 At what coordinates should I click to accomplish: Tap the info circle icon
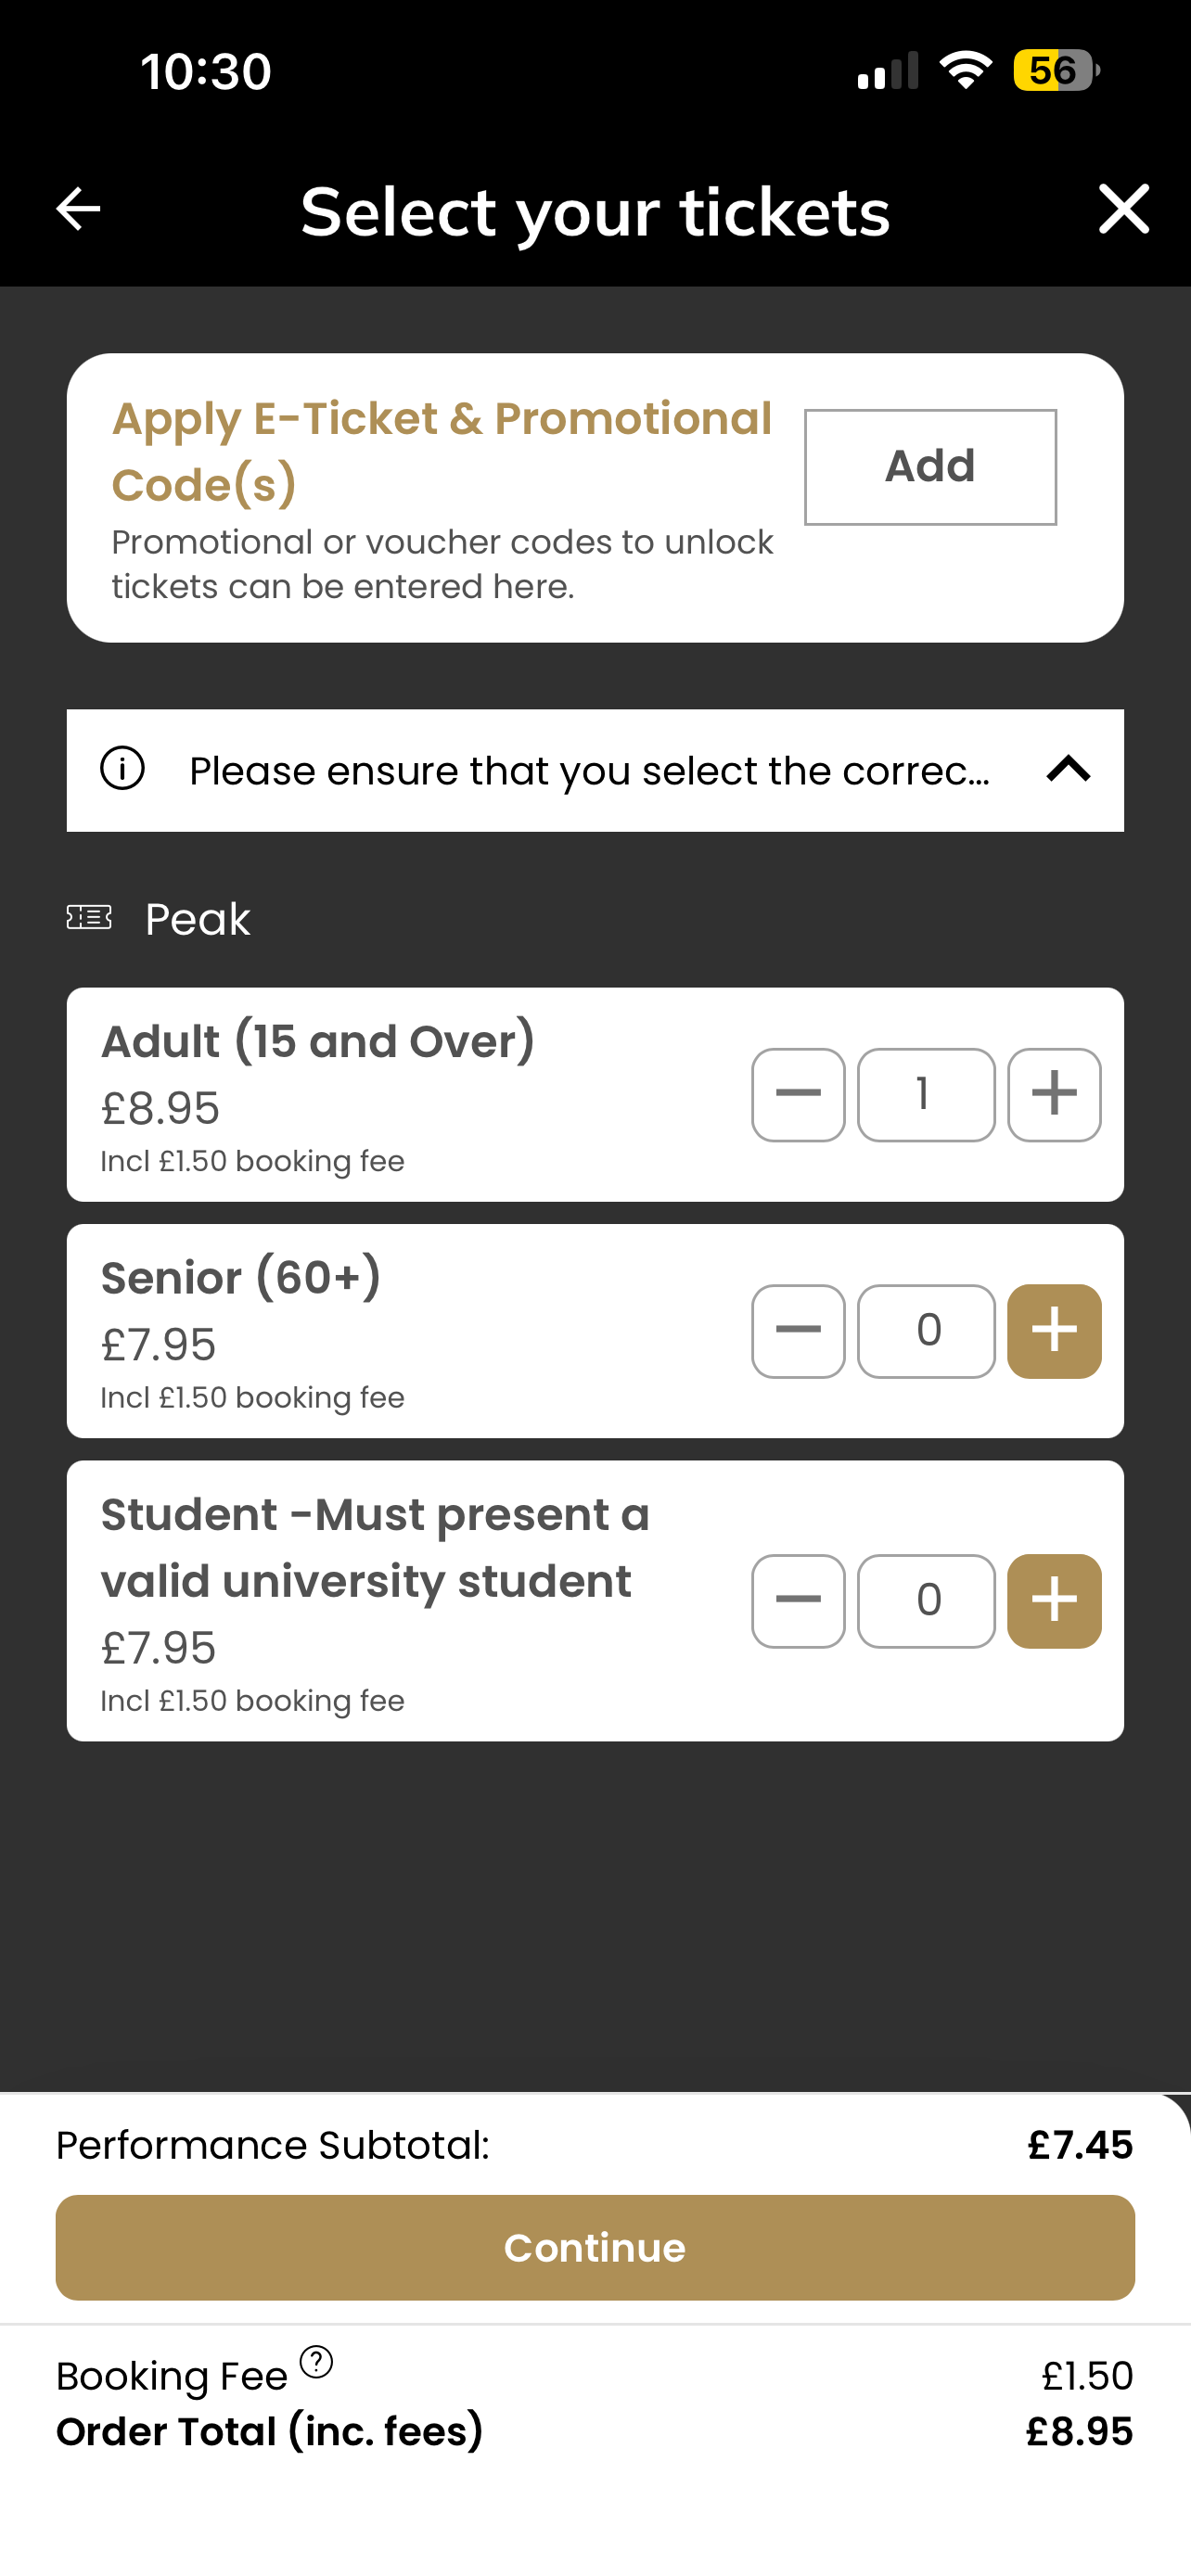[x=122, y=769]
